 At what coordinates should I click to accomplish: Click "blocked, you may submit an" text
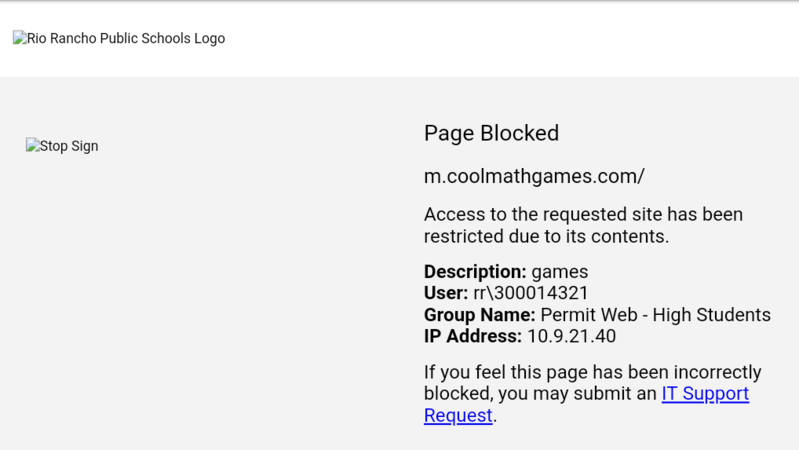(x=540, y=394)
